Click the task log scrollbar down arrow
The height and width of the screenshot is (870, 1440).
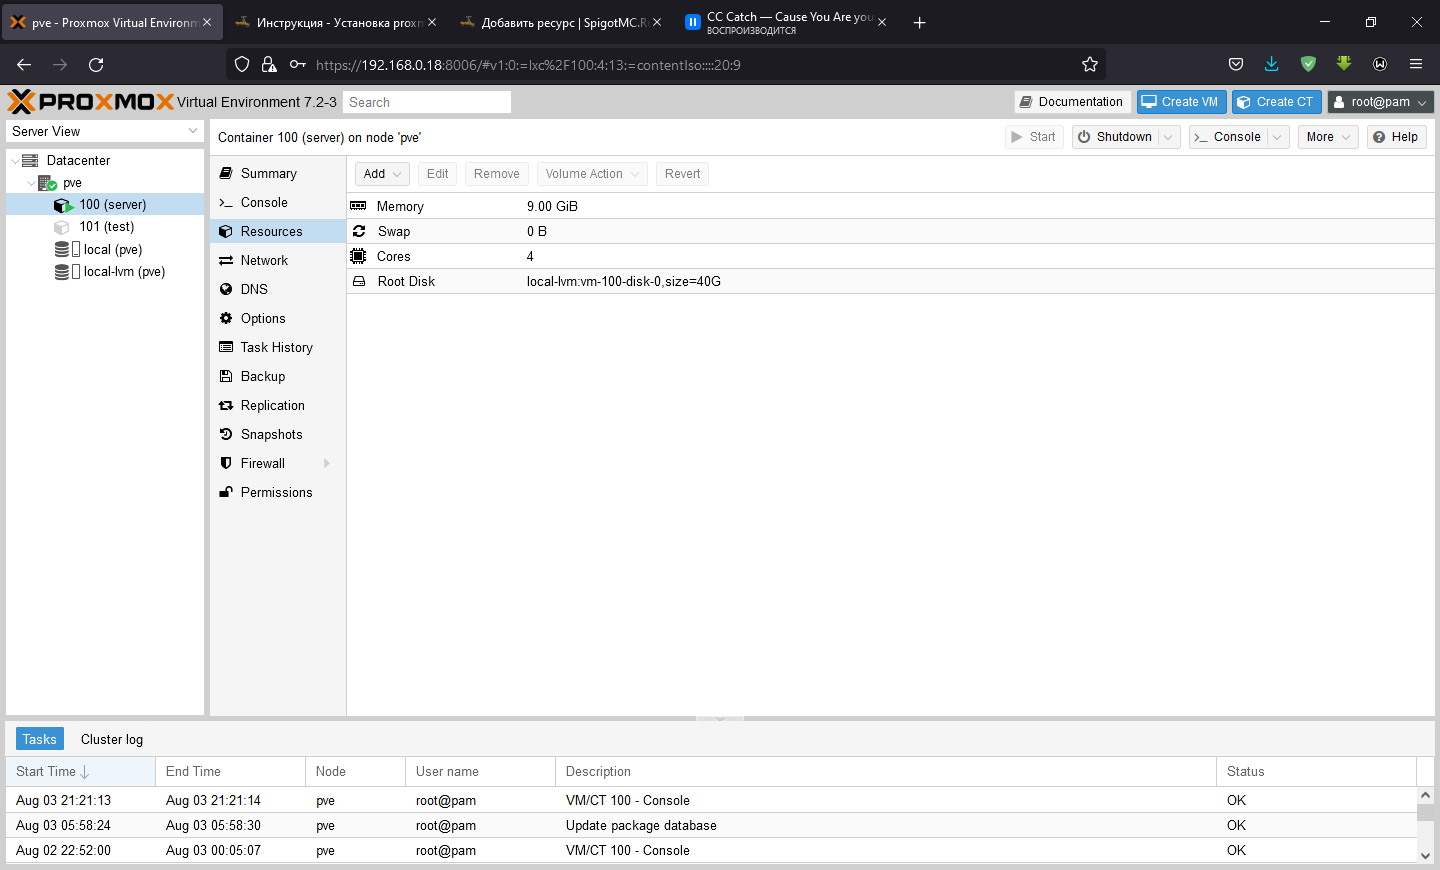click(x=1426, y=856)
